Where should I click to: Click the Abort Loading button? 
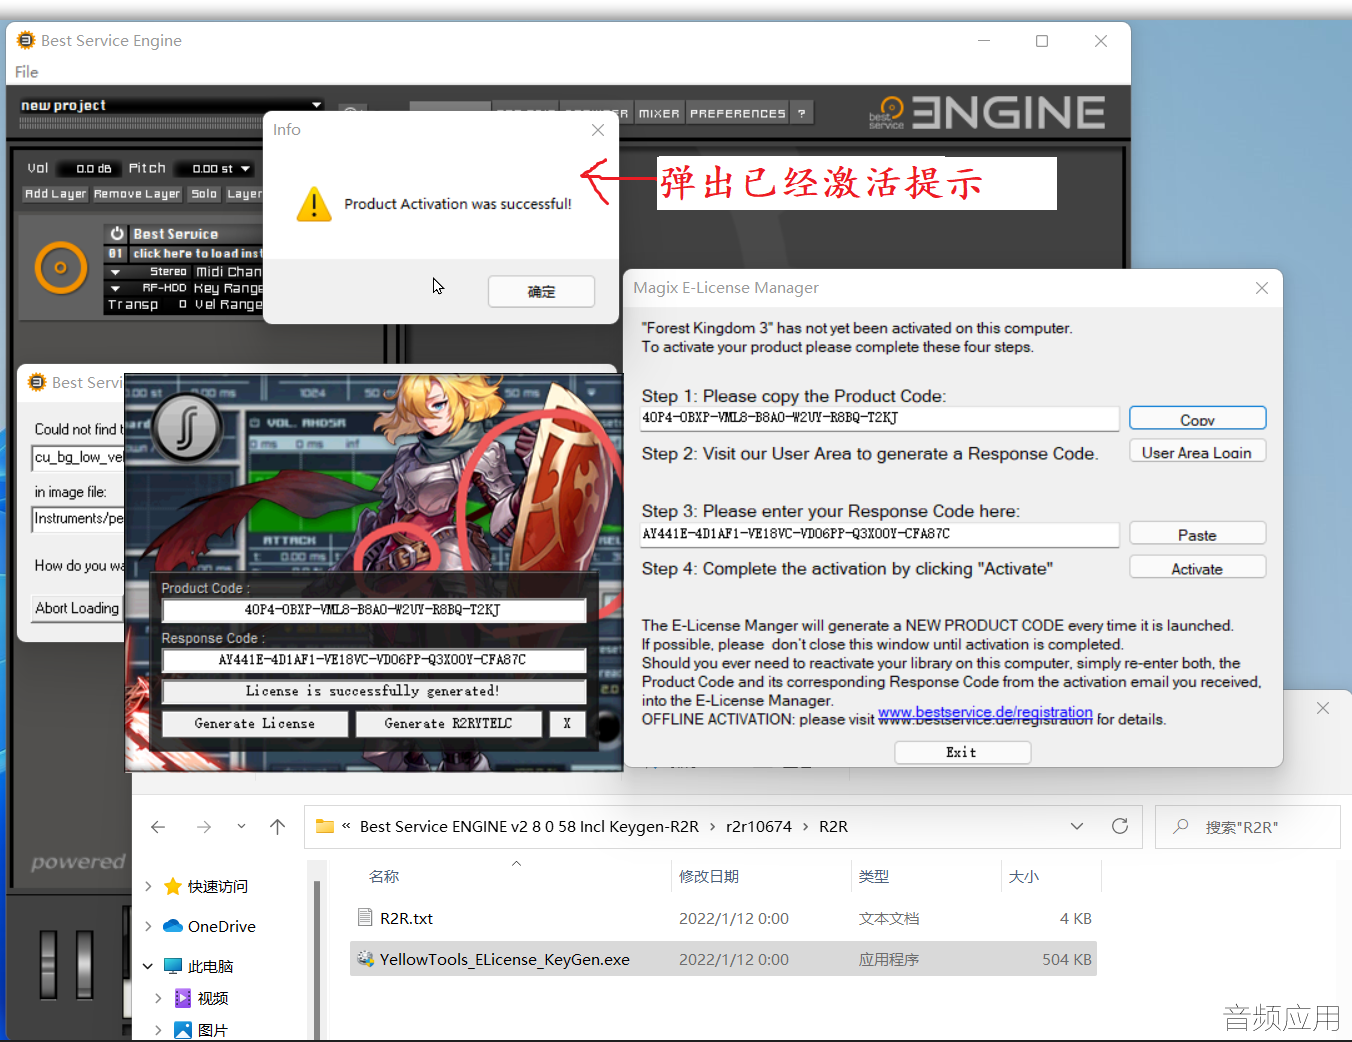(77, 608)
